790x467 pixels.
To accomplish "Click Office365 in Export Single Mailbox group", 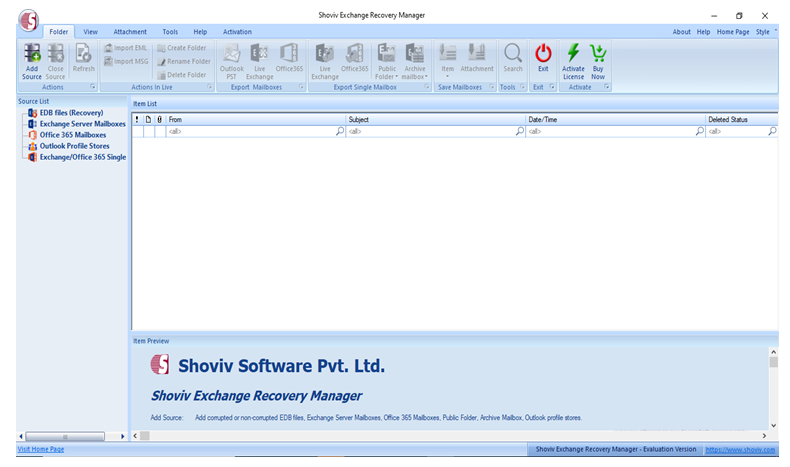I will pos(355,57).
